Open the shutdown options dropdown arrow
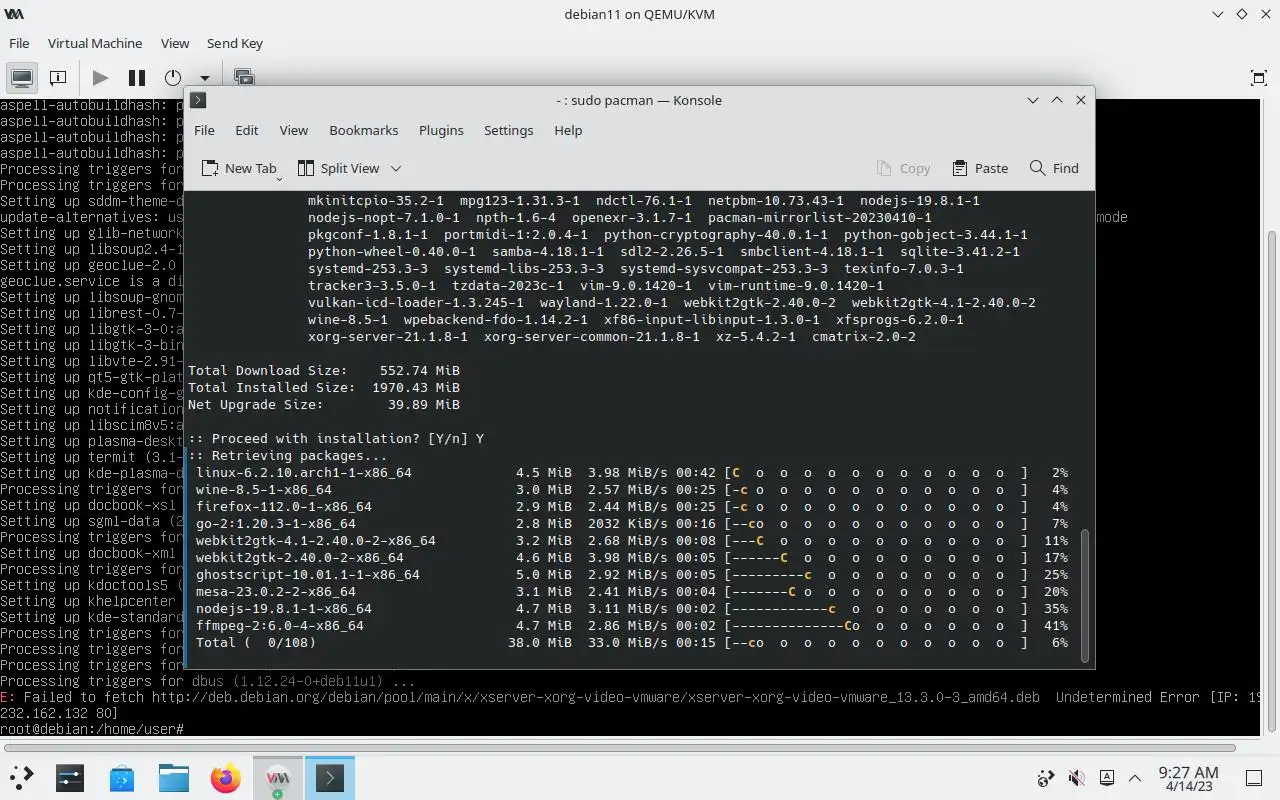Viewport: 1280px width, 800px height. (x=205, y=78)
